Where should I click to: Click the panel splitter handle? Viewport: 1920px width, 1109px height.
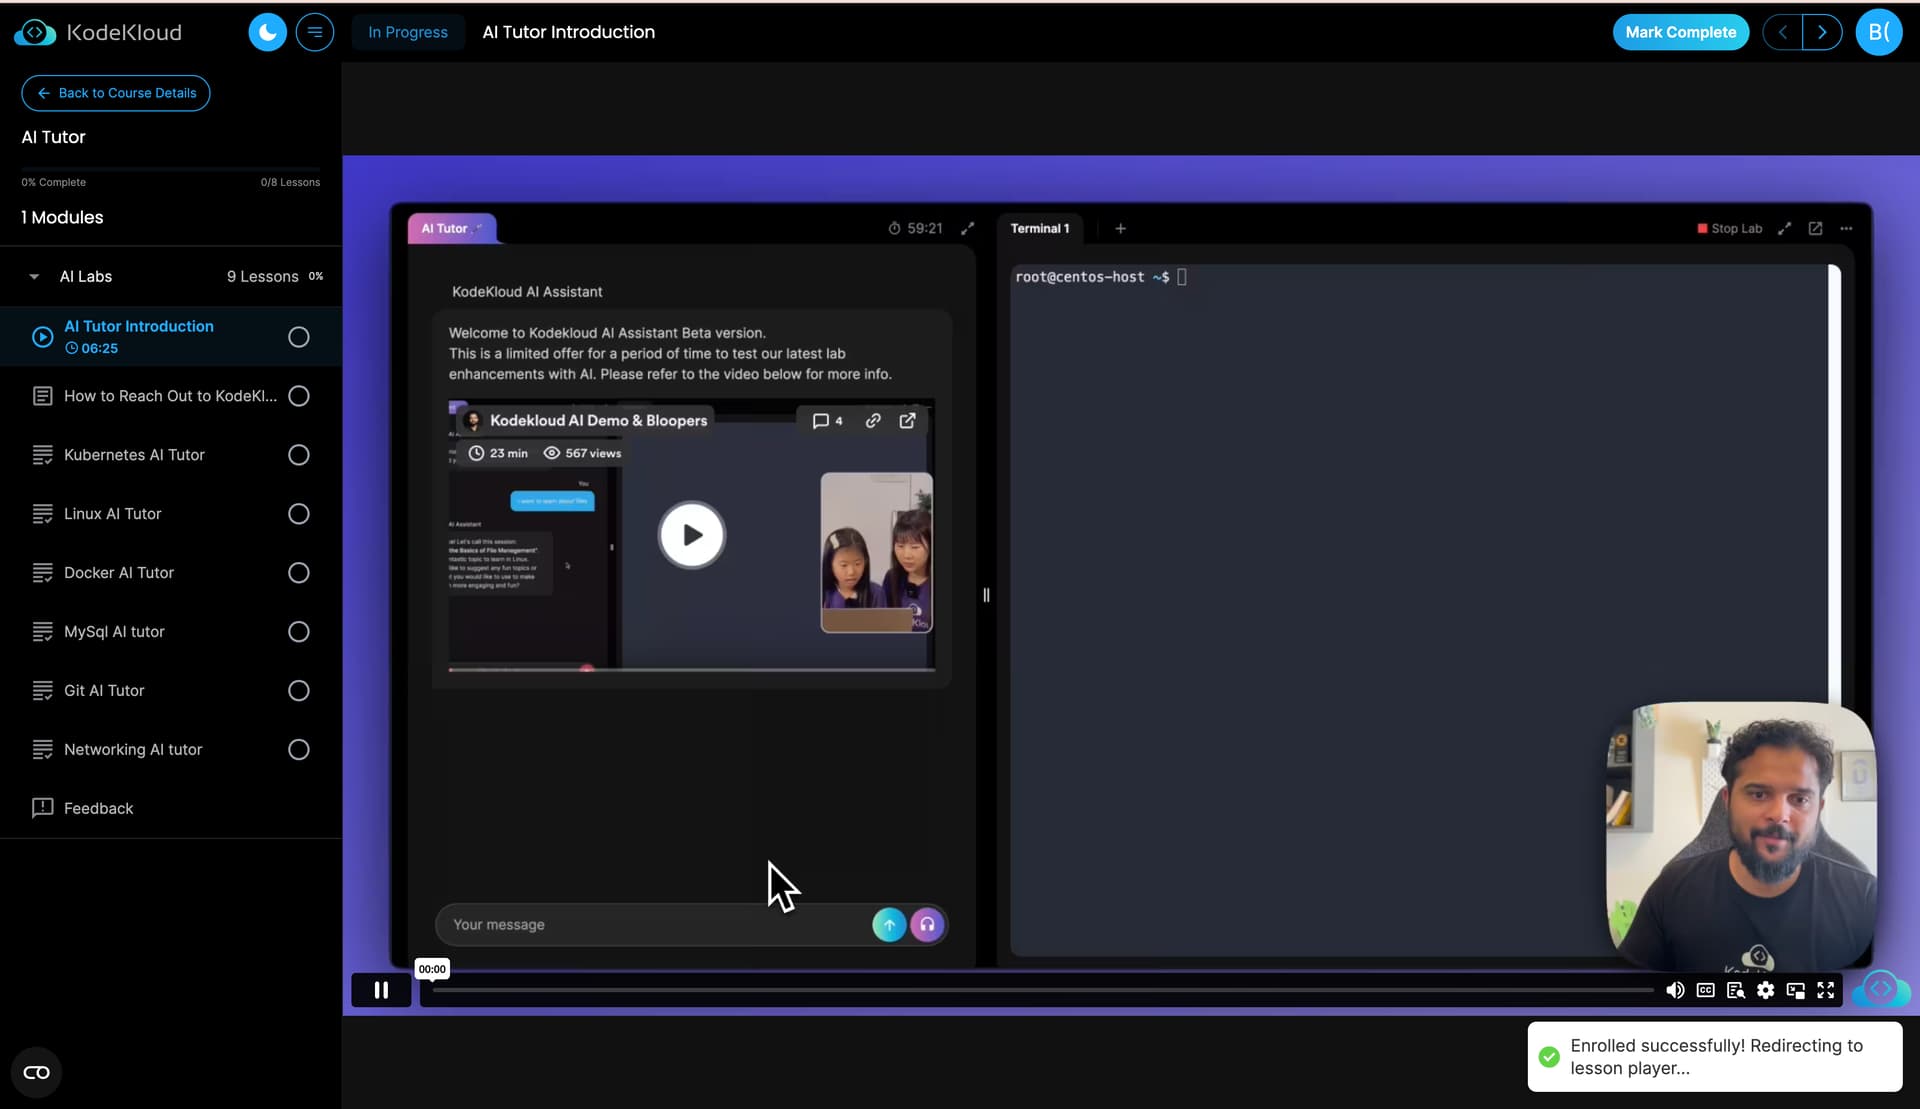[986, 595]
